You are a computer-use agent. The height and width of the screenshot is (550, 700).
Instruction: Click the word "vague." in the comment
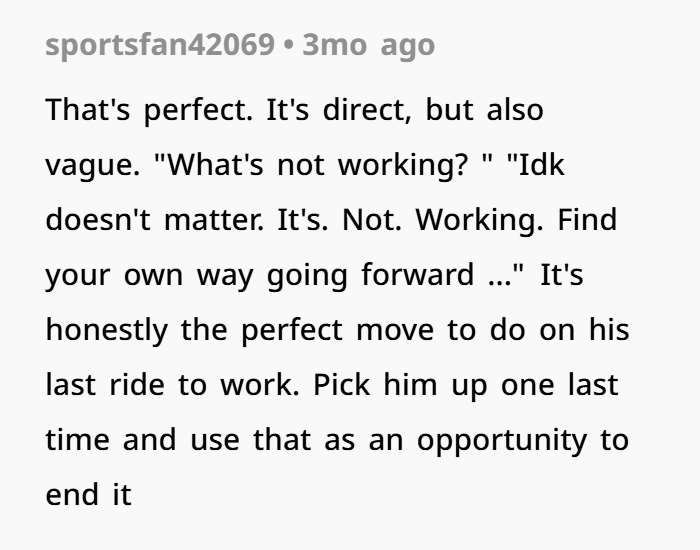click(93, 165)
